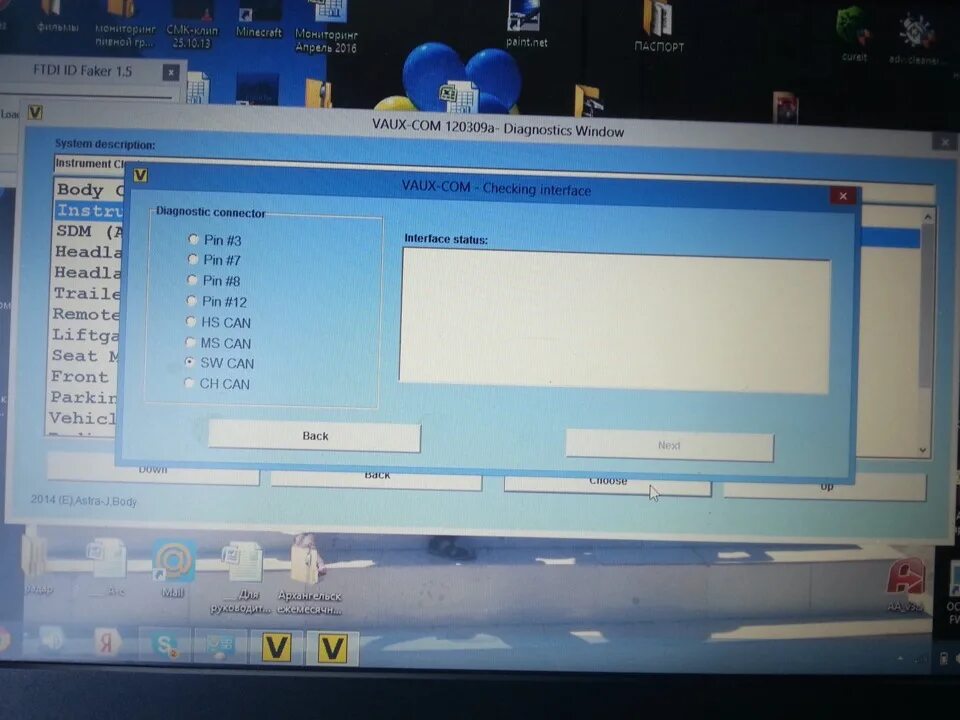Open the Excel file over the blue balloons
The width and height of the screenshot is (960, 720).
(x=458, y=98)
